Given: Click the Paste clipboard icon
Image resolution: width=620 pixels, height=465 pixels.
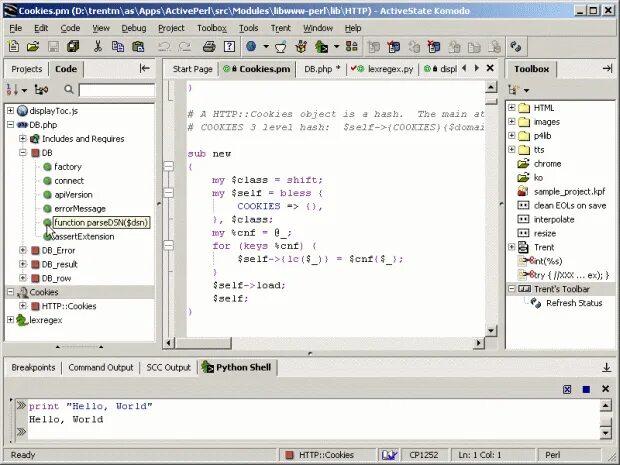Looking at the screenshot, I should 138,47.
